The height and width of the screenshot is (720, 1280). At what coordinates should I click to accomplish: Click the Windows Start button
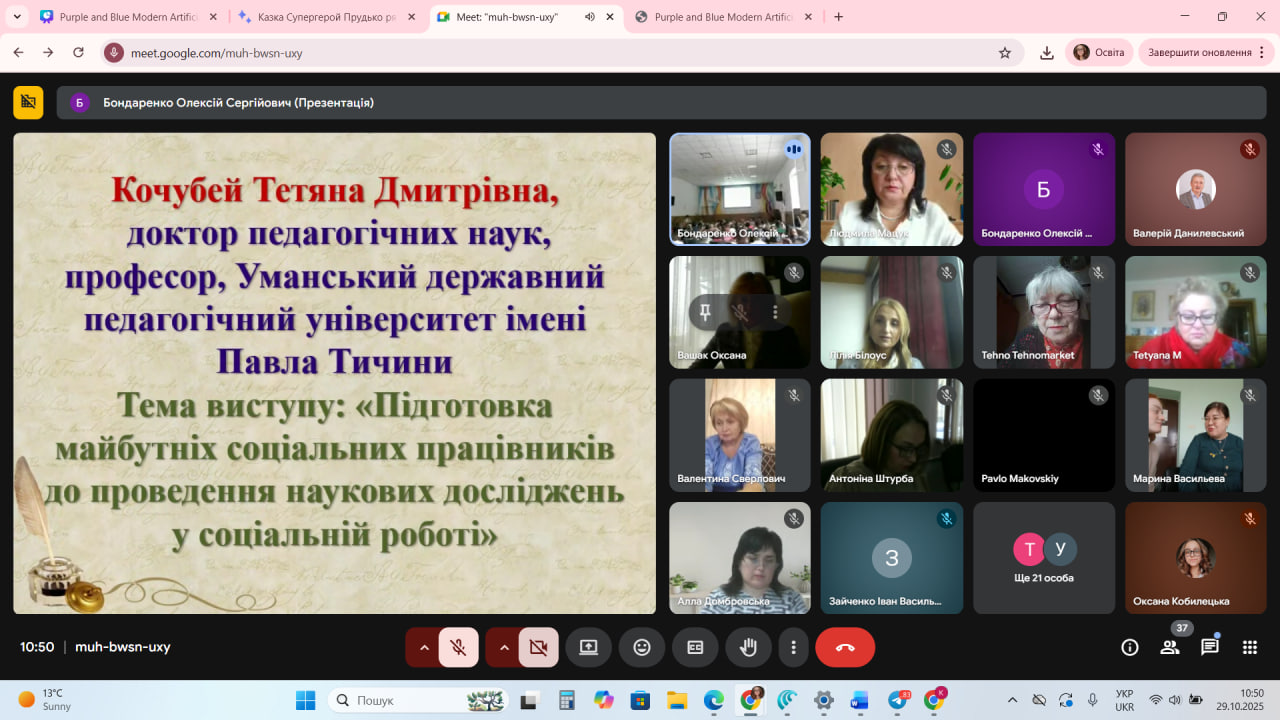click(x=305, y=700)
